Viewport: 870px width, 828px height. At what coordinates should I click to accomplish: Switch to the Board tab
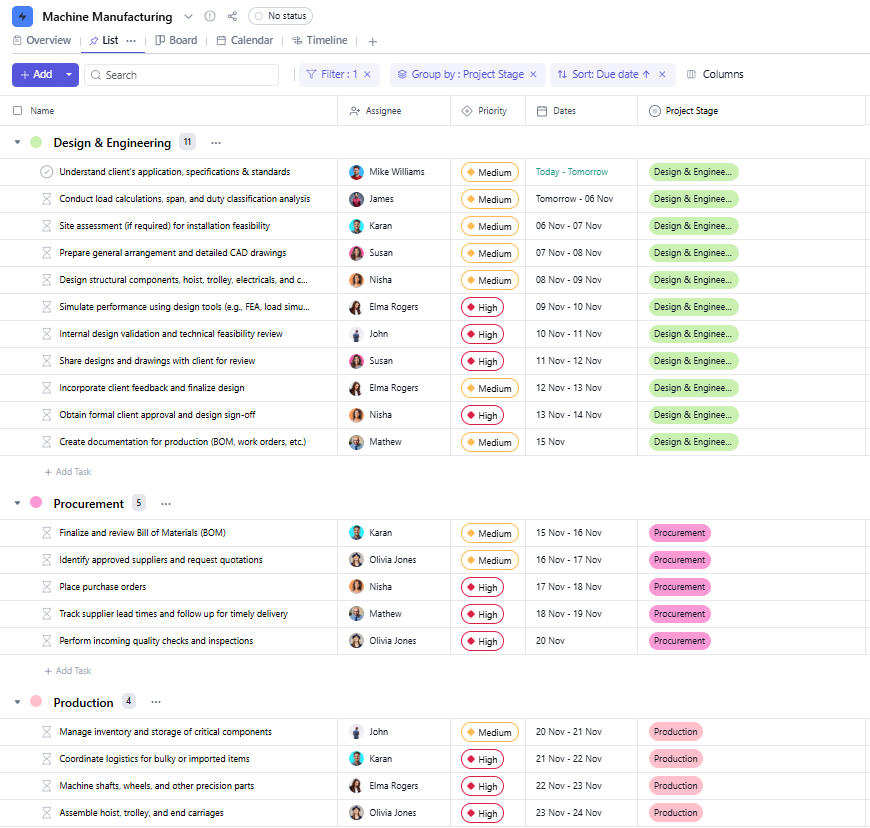tap(176, 41)
